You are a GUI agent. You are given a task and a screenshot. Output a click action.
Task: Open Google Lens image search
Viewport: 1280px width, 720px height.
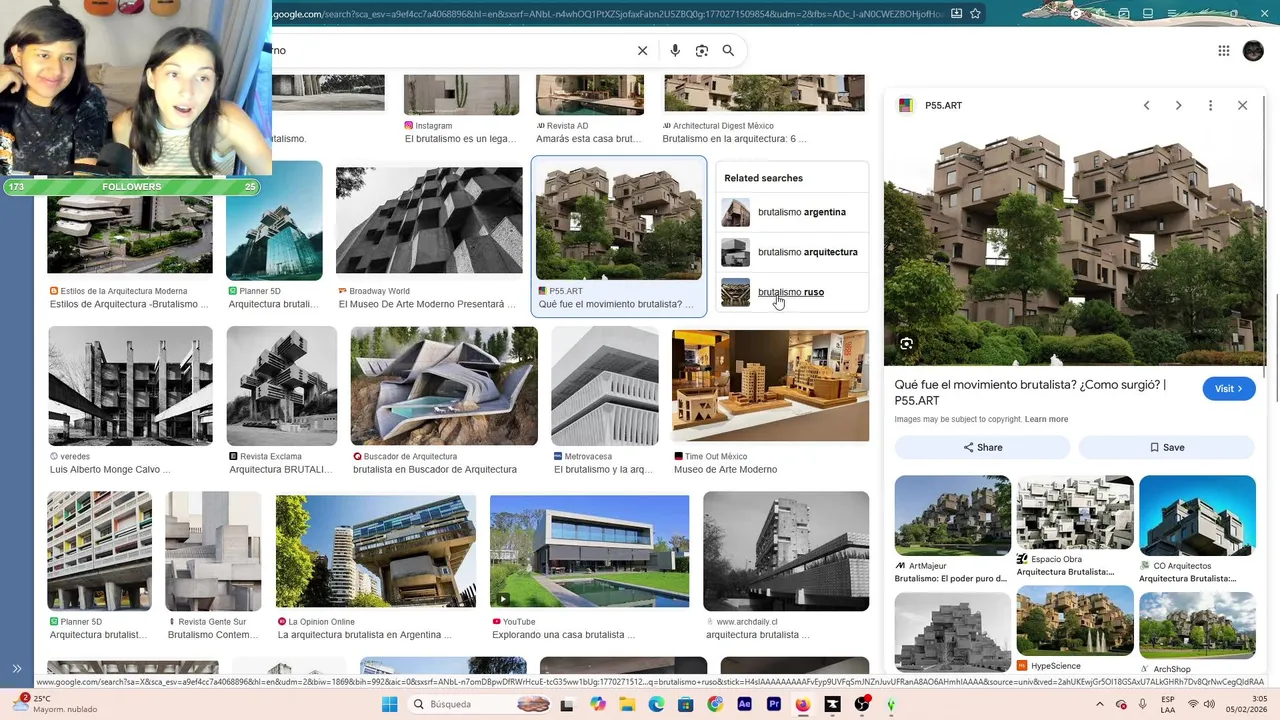tap(702, 51)
